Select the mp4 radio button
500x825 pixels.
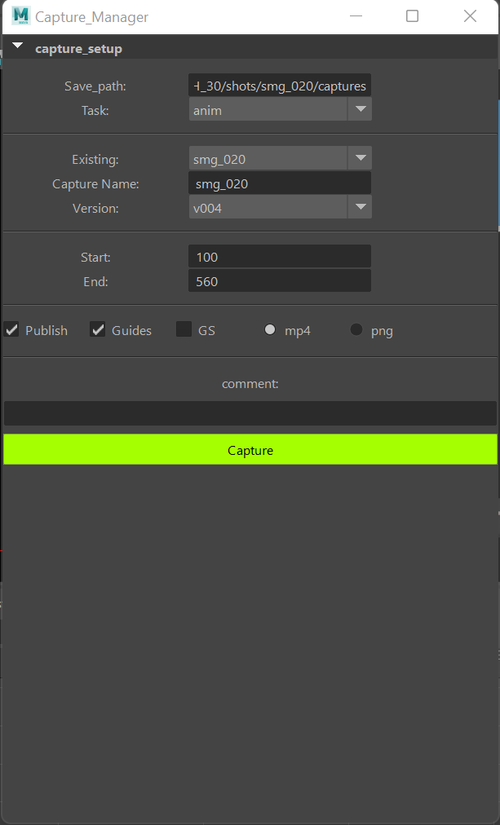click(x=270, y=330)
